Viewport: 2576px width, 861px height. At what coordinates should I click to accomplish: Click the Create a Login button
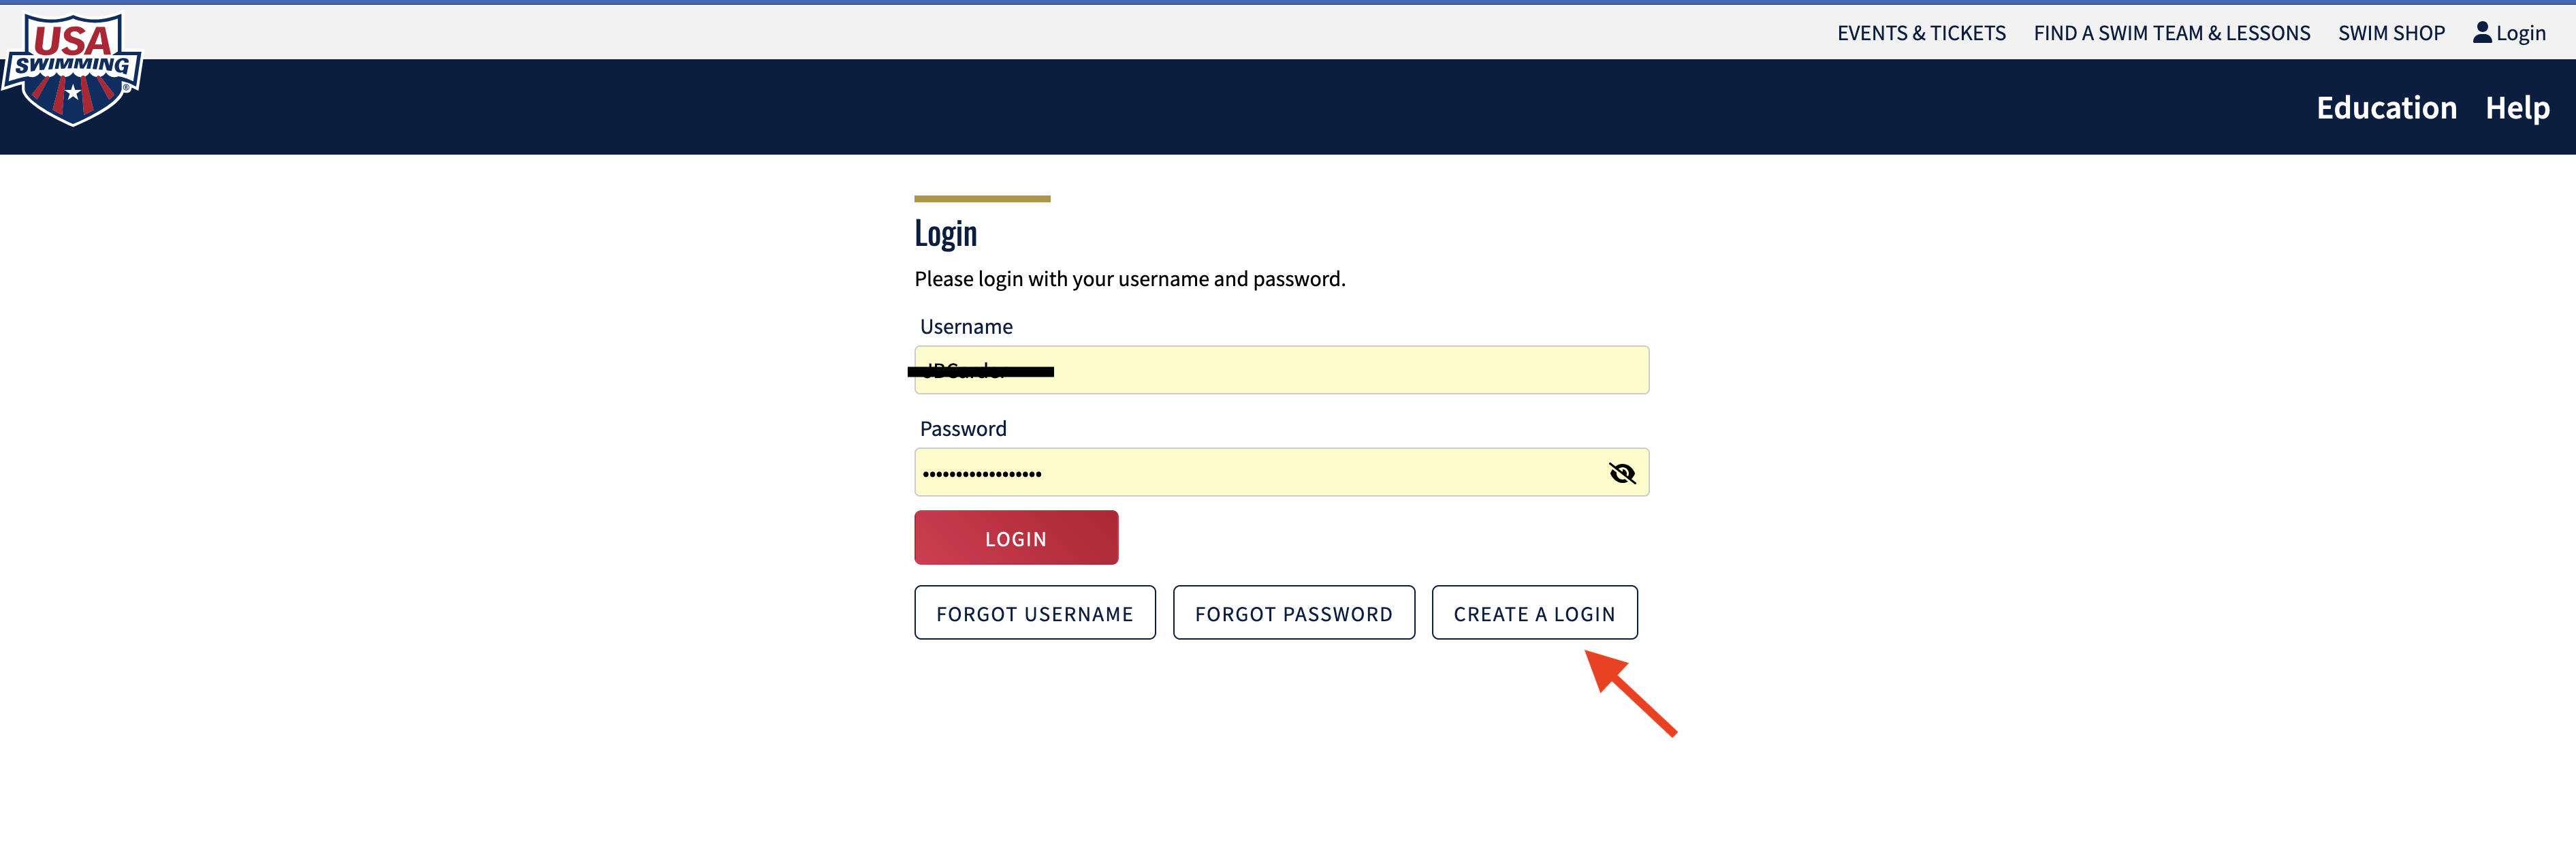[1533, 613]
